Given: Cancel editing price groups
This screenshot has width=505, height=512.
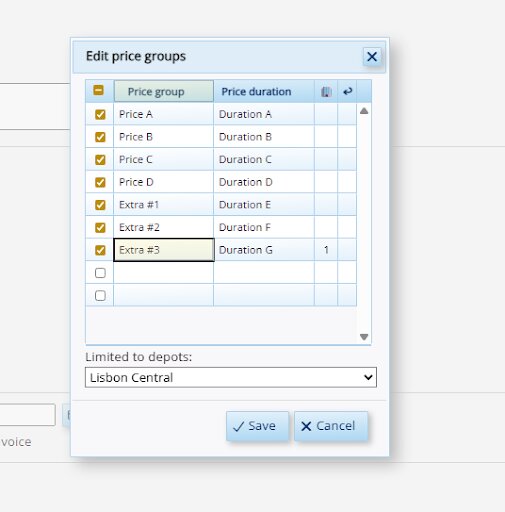Looking at the screenshot, I should tap(331, 426).
